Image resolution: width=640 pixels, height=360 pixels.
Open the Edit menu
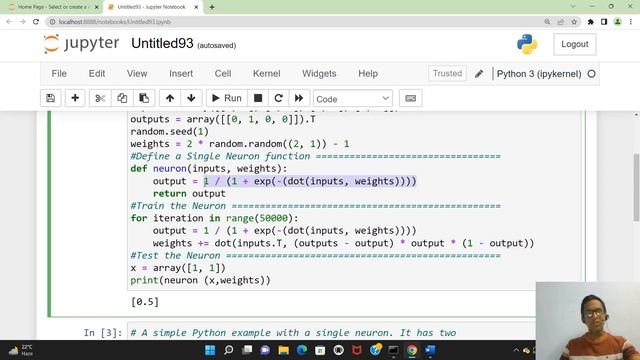pyautogui.click(x=97, y=74)
